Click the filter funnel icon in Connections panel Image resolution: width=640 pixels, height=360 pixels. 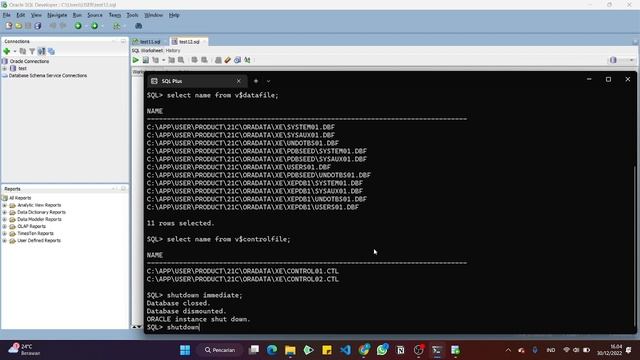(32, 51)
